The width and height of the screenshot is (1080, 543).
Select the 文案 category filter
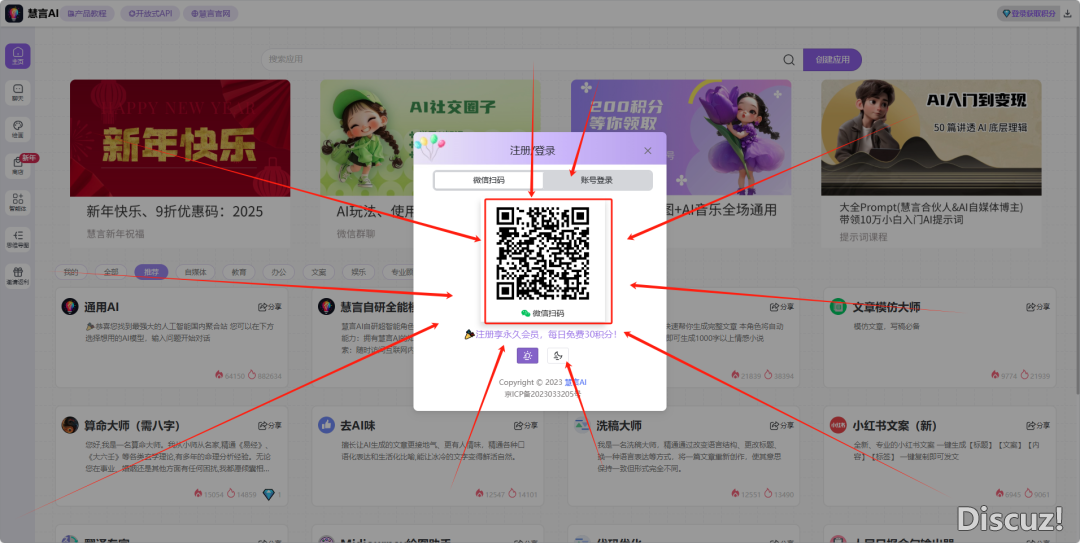click(318, 272)
